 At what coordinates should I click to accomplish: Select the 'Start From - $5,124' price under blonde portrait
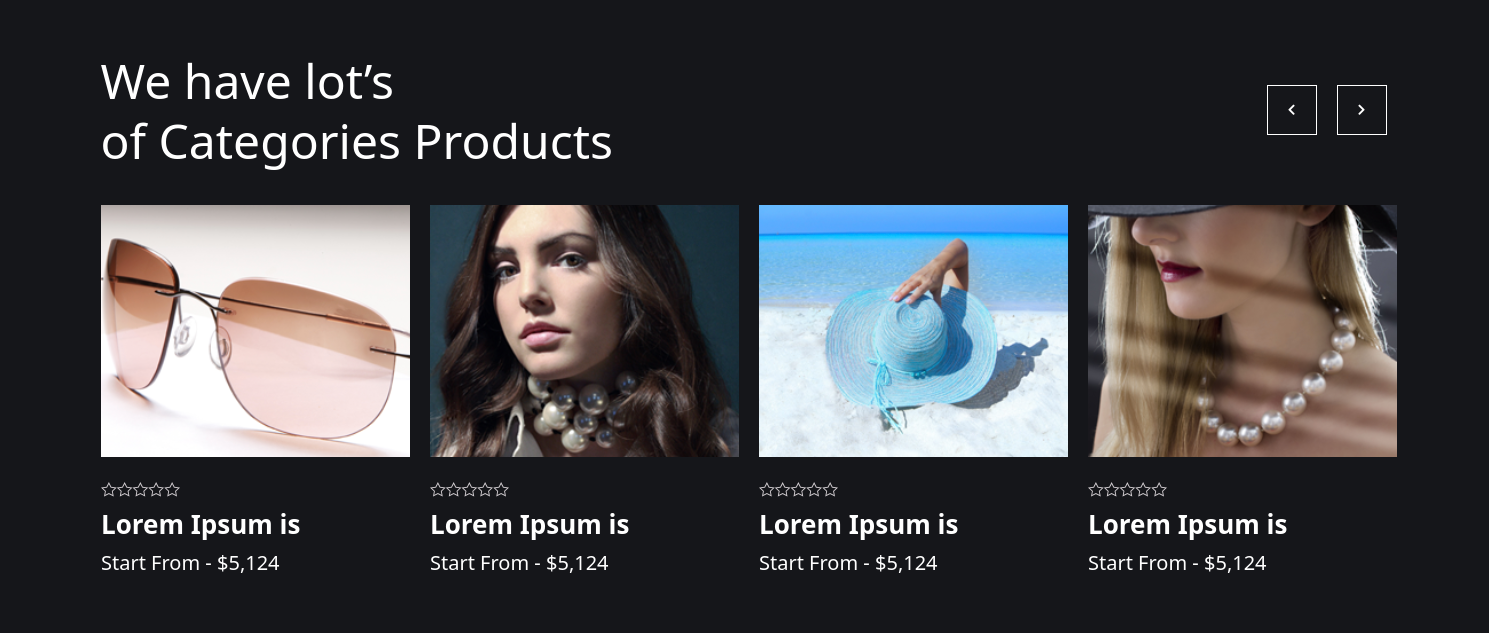pyautogui.click(x=1177, y=563)
